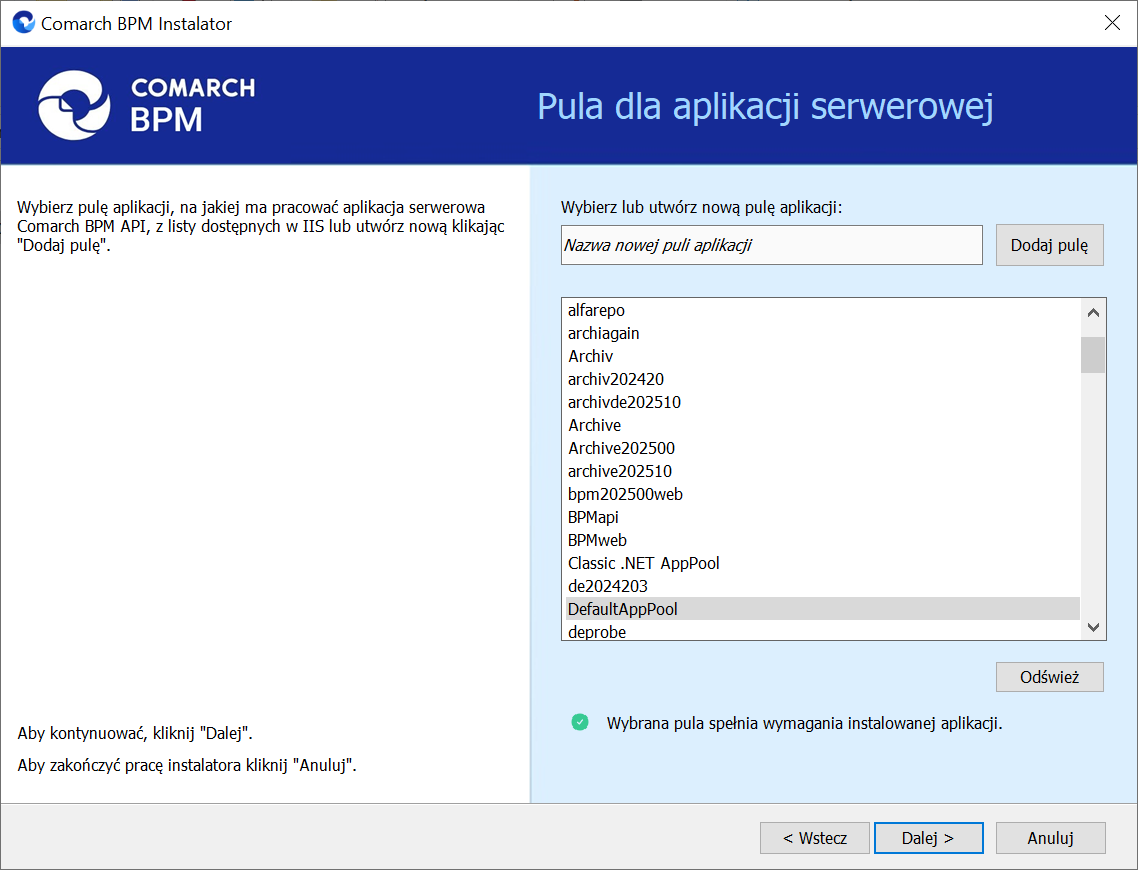Focus the new application pool name field
This screenshot has width=1138, height=870.
click(x=771, y=245)
